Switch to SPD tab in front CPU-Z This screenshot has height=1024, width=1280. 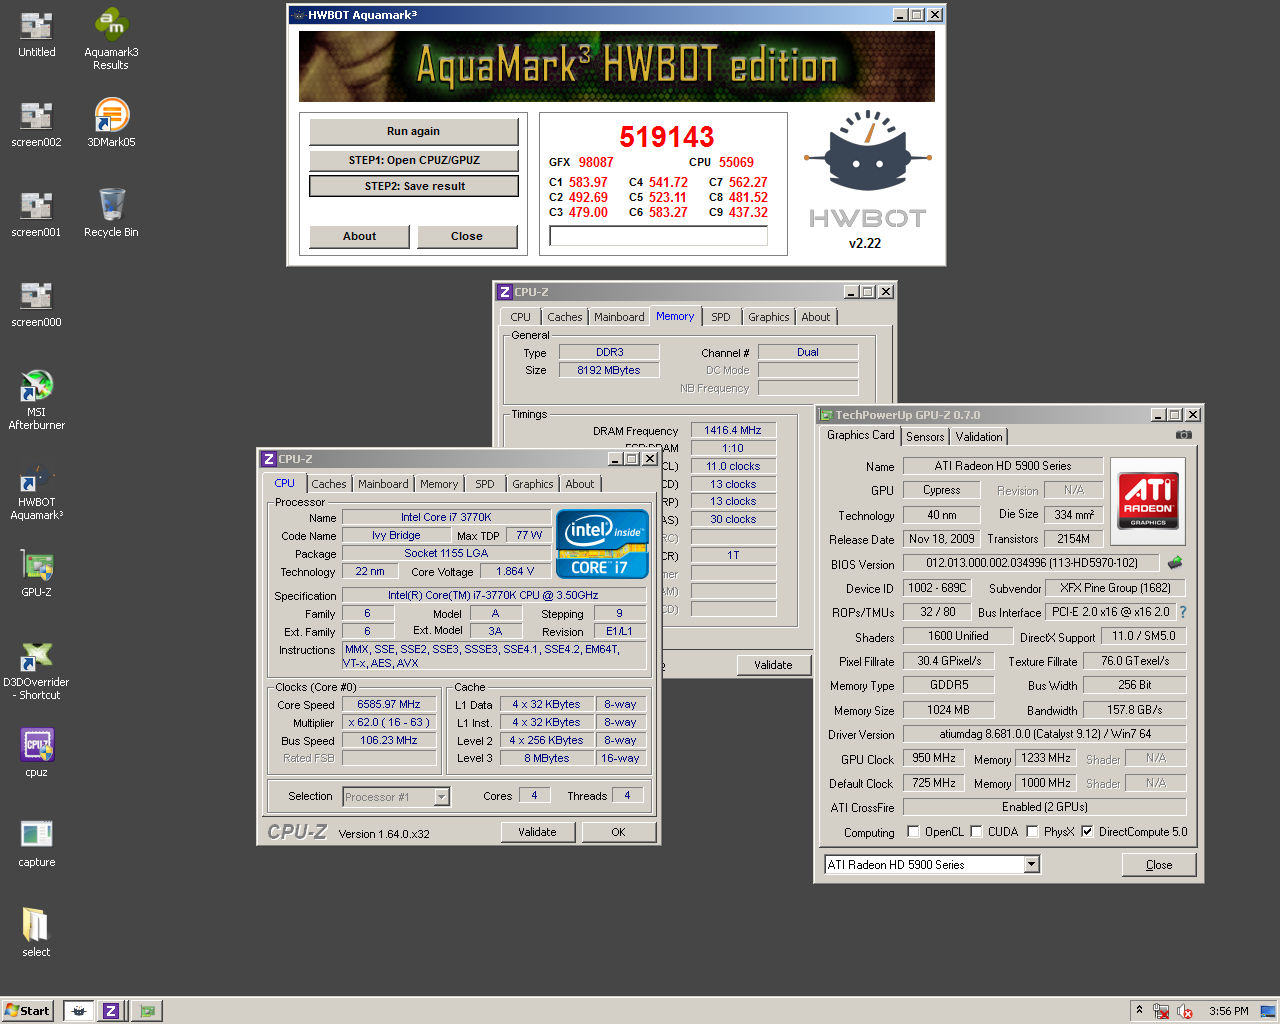[485, 484]
